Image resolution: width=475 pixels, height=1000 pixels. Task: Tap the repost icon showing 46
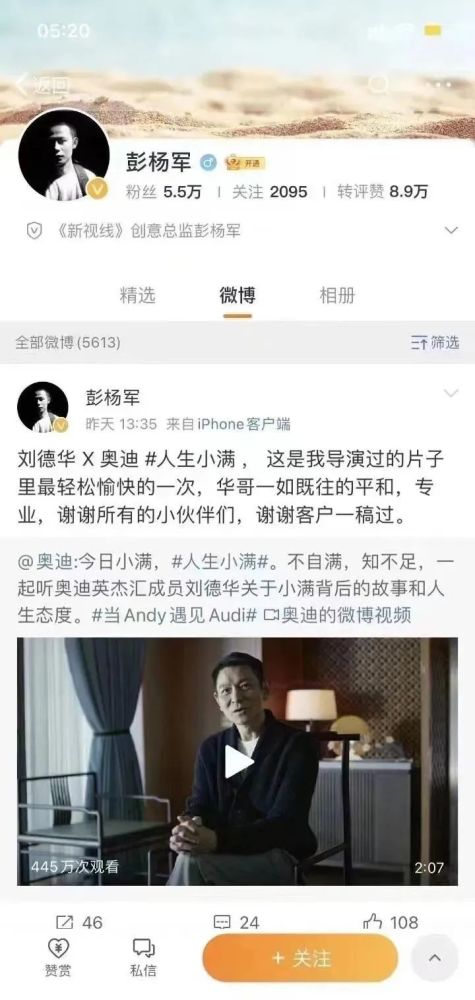(79, 922)
